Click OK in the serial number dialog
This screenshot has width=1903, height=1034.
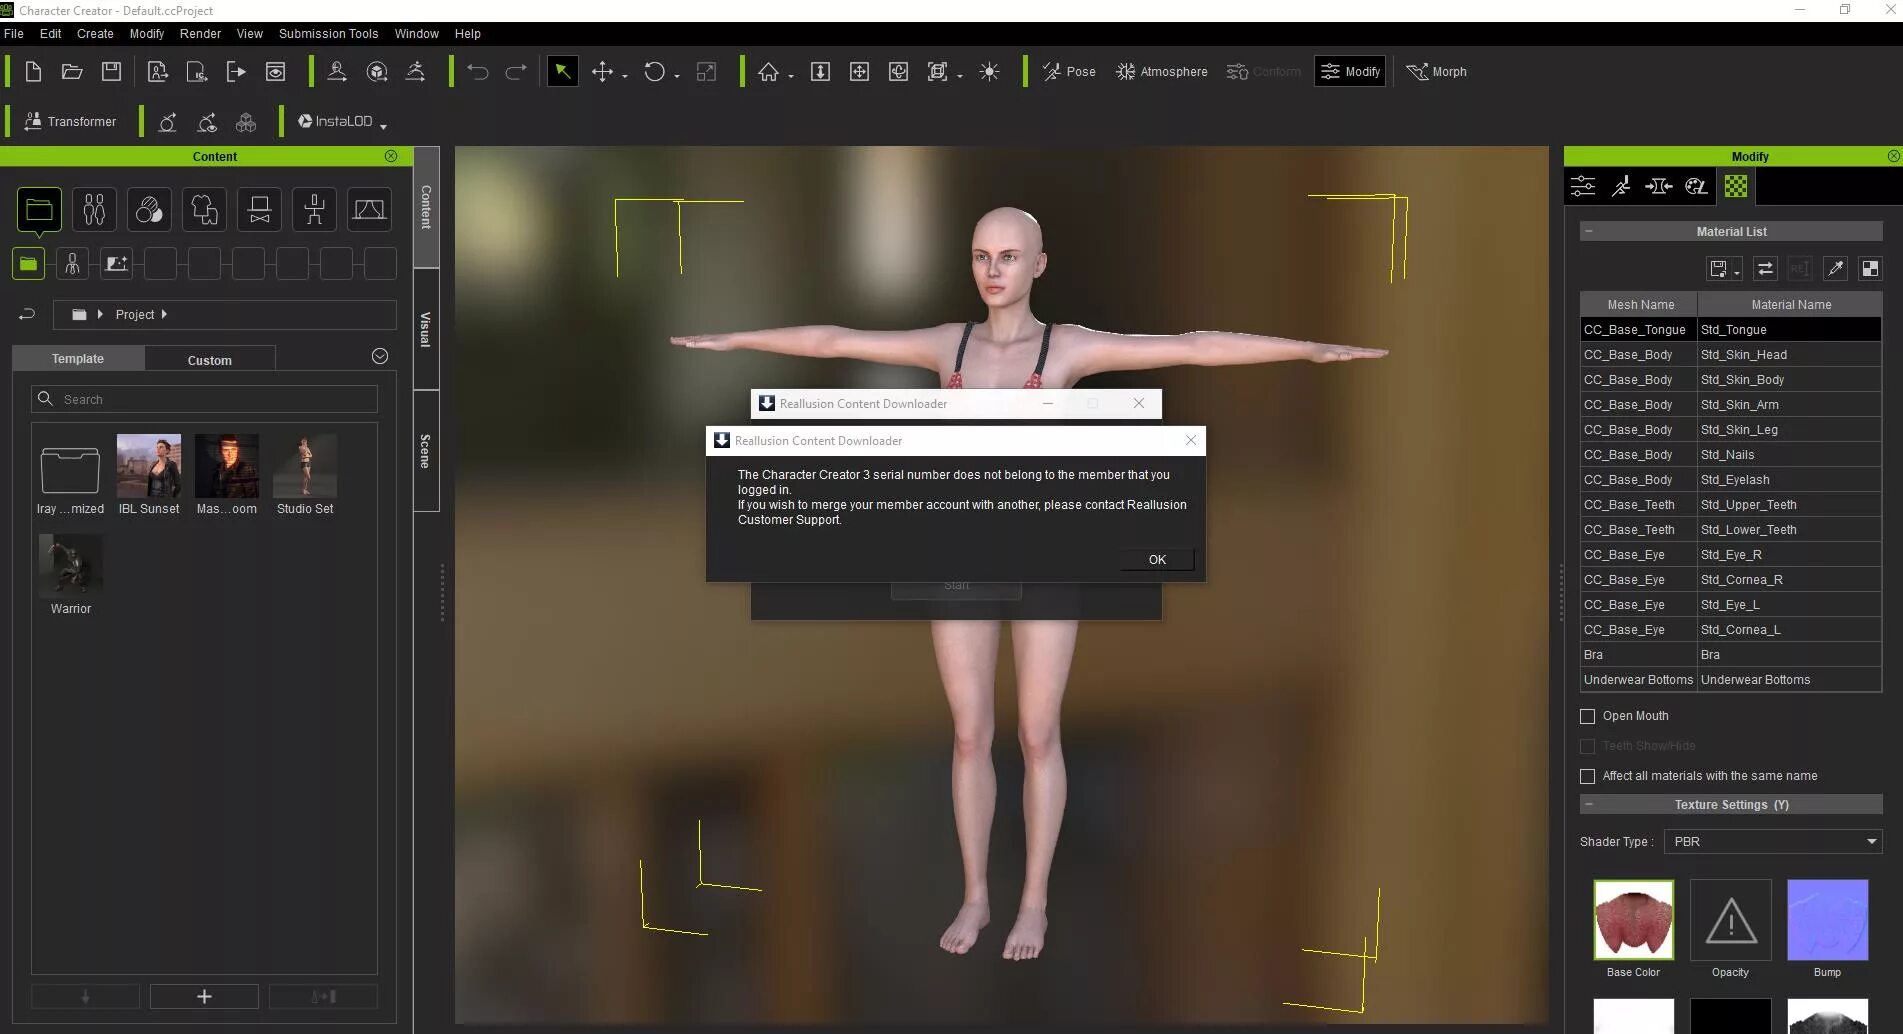(1157, 560)
